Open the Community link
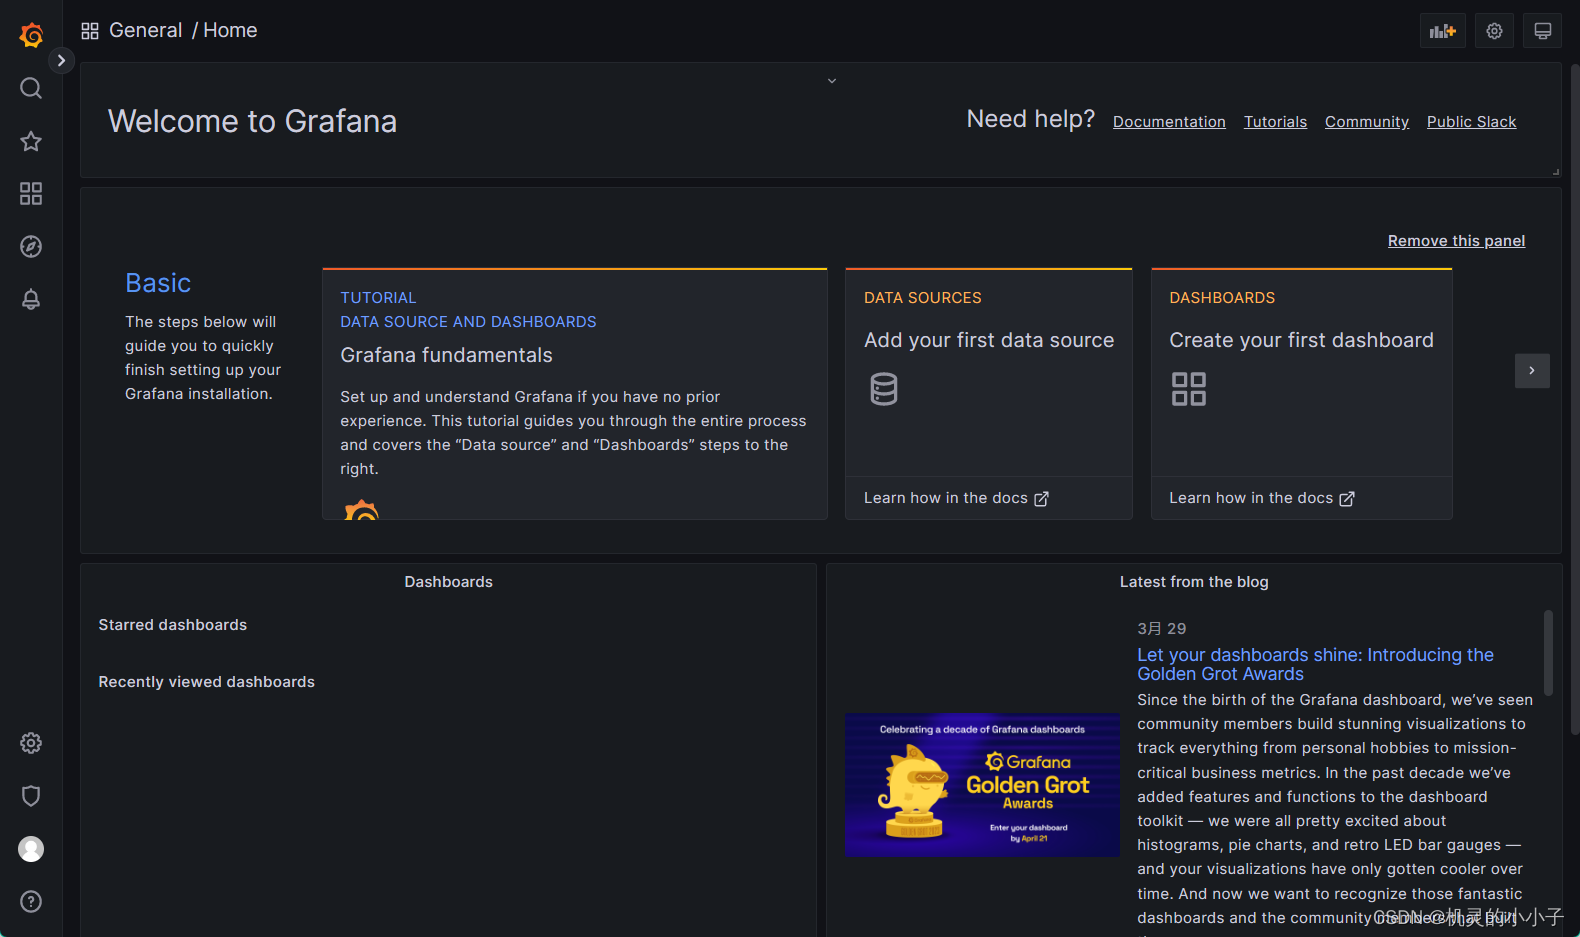This screenshot has height=937, width=1580. 1366,122
